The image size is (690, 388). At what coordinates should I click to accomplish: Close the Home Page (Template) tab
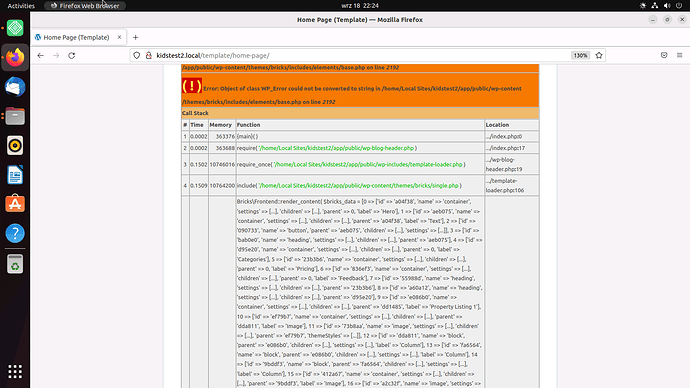(119, 37)
